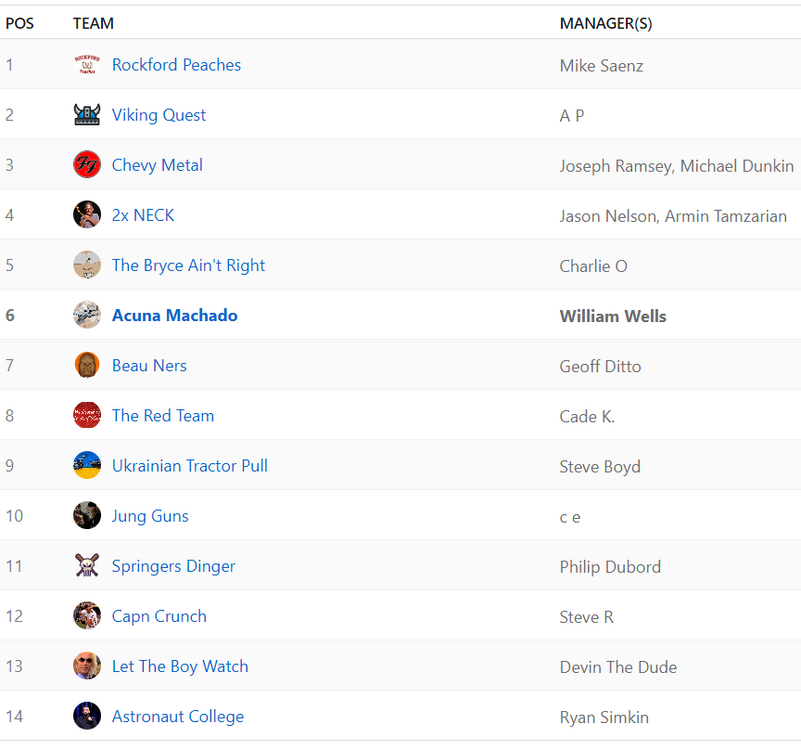The width and height of the screenshot is (801, 750).
Task: Click the Rockford Peaches team logo
Action: [x=87, y=65]
